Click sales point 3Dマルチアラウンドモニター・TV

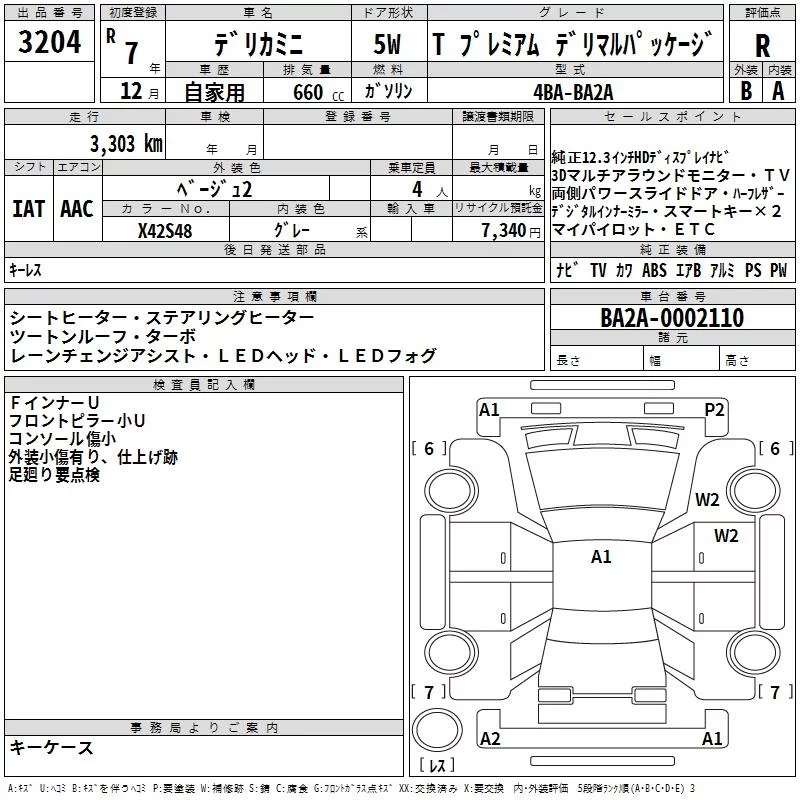[x=671, y=176]
